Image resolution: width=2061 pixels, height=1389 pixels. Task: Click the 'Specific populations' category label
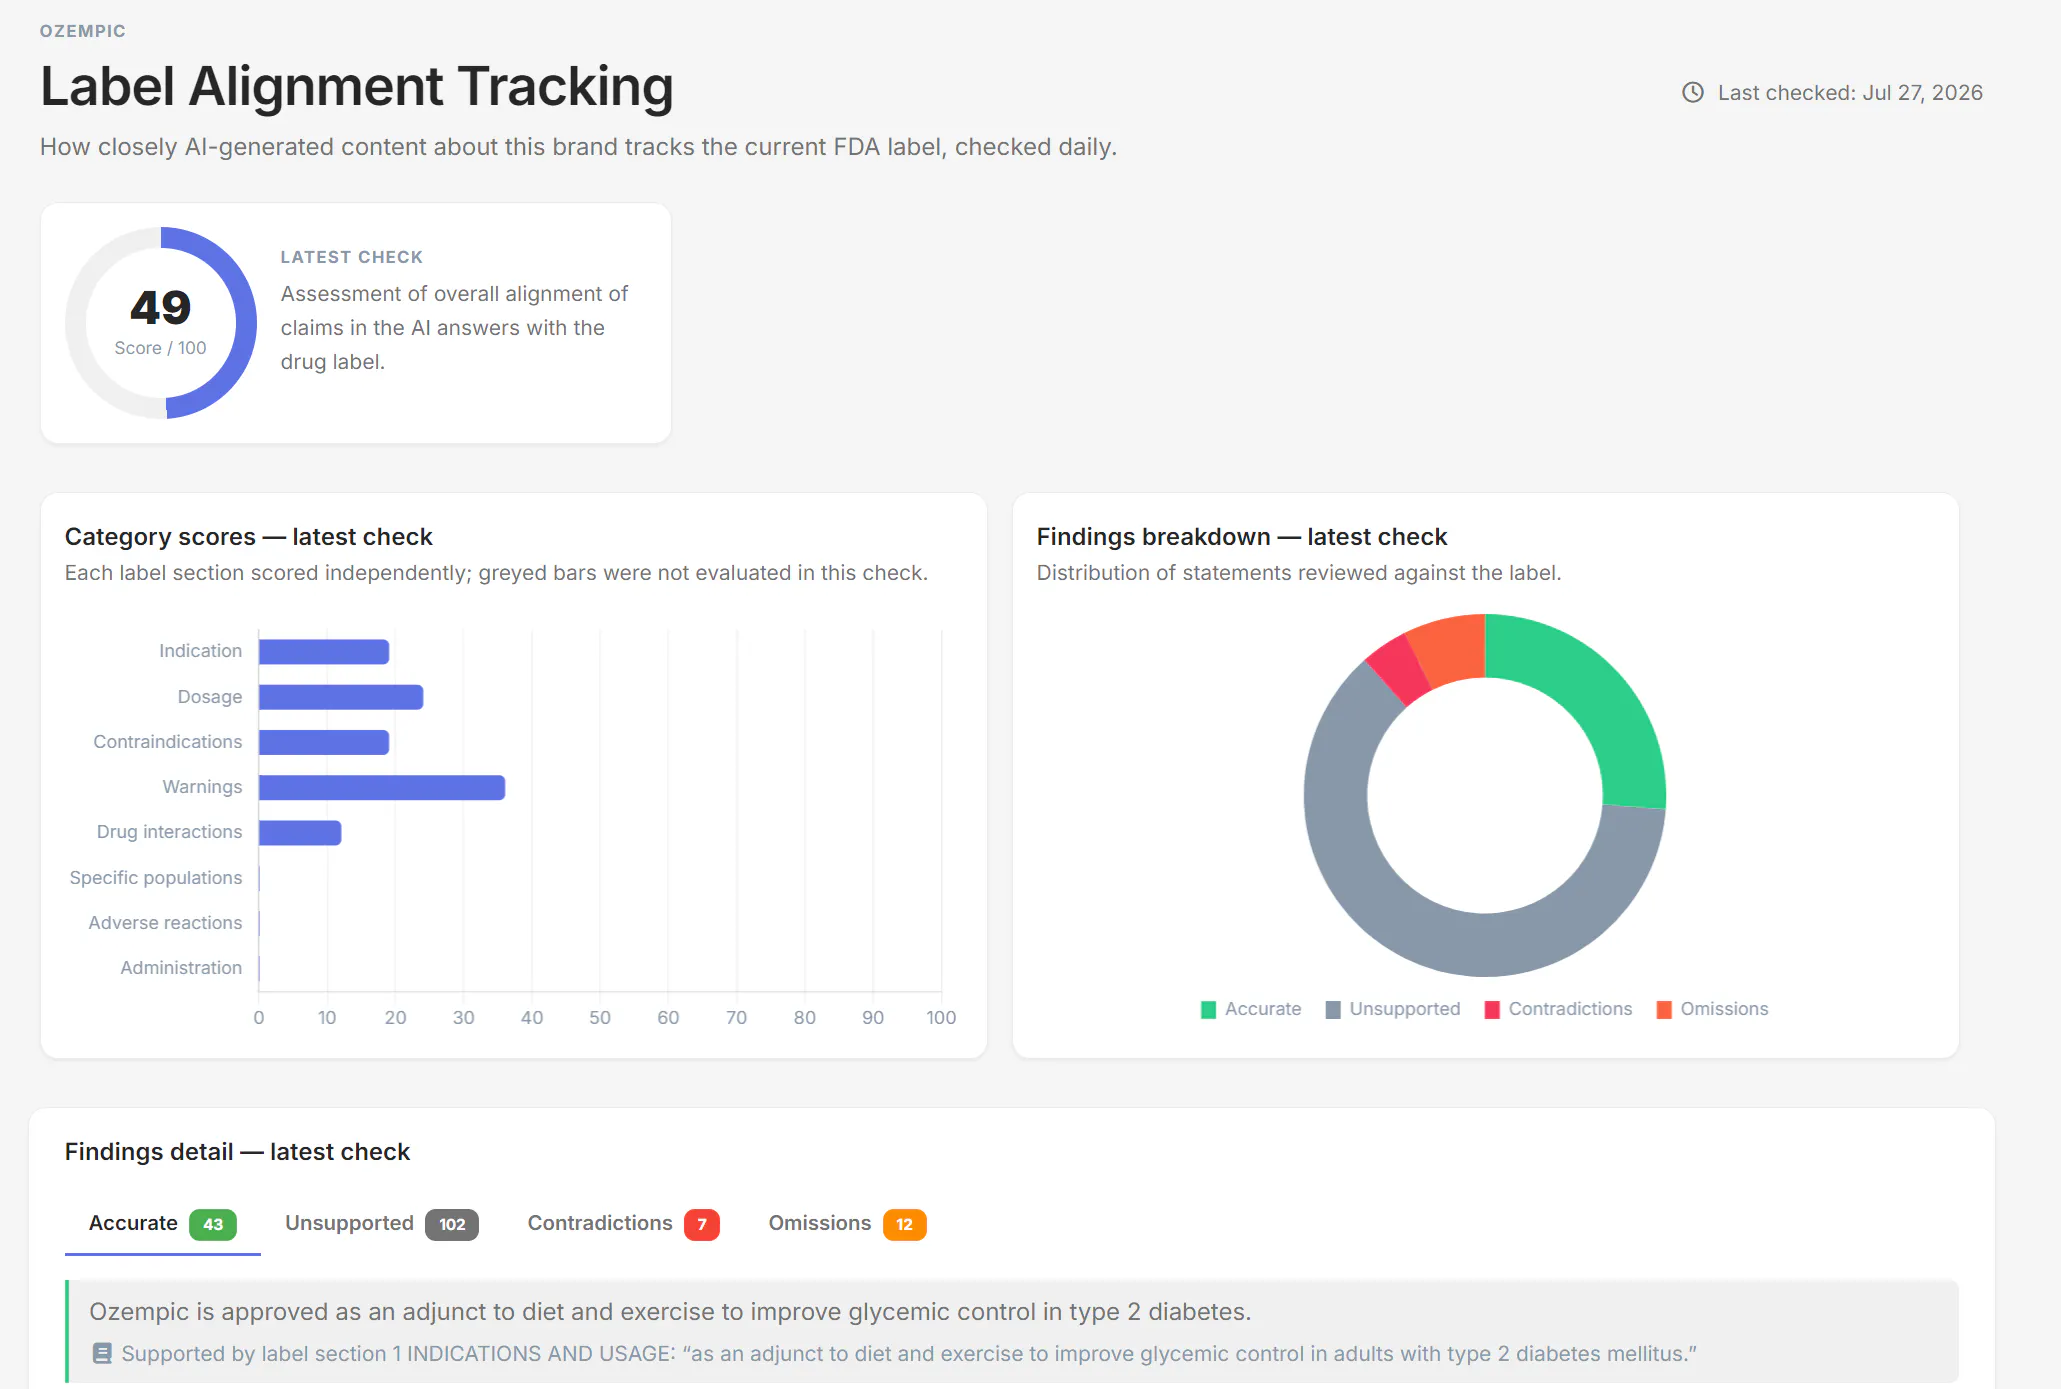pos(156,878)
